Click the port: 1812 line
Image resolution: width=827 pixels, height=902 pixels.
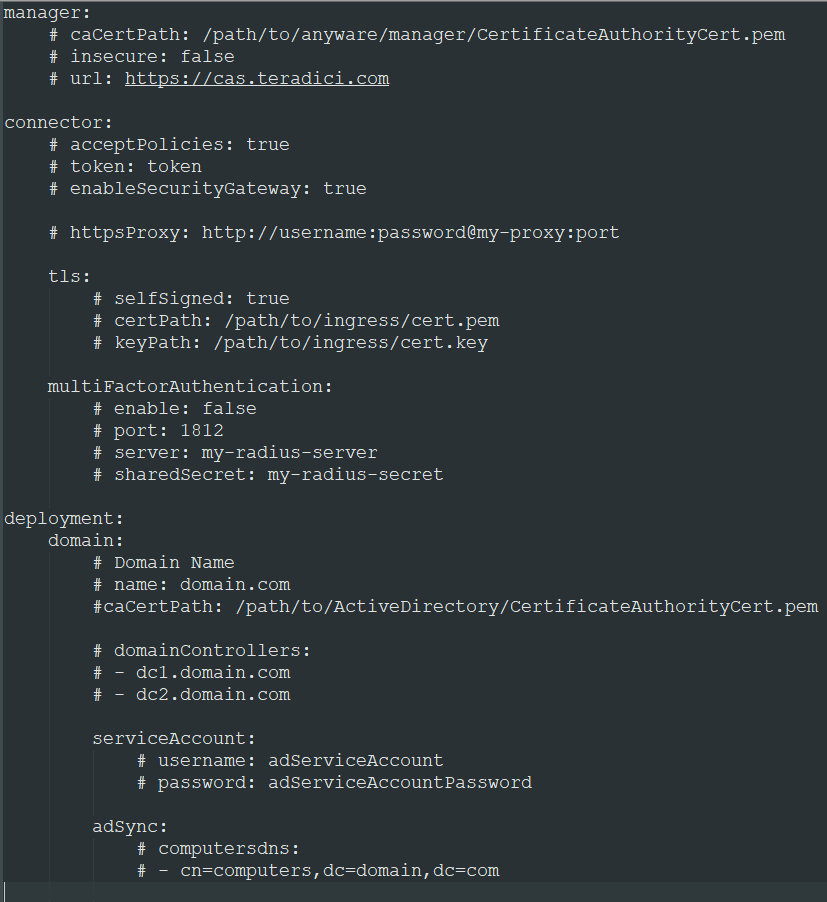pyautogui.click(x=158, y=430)
